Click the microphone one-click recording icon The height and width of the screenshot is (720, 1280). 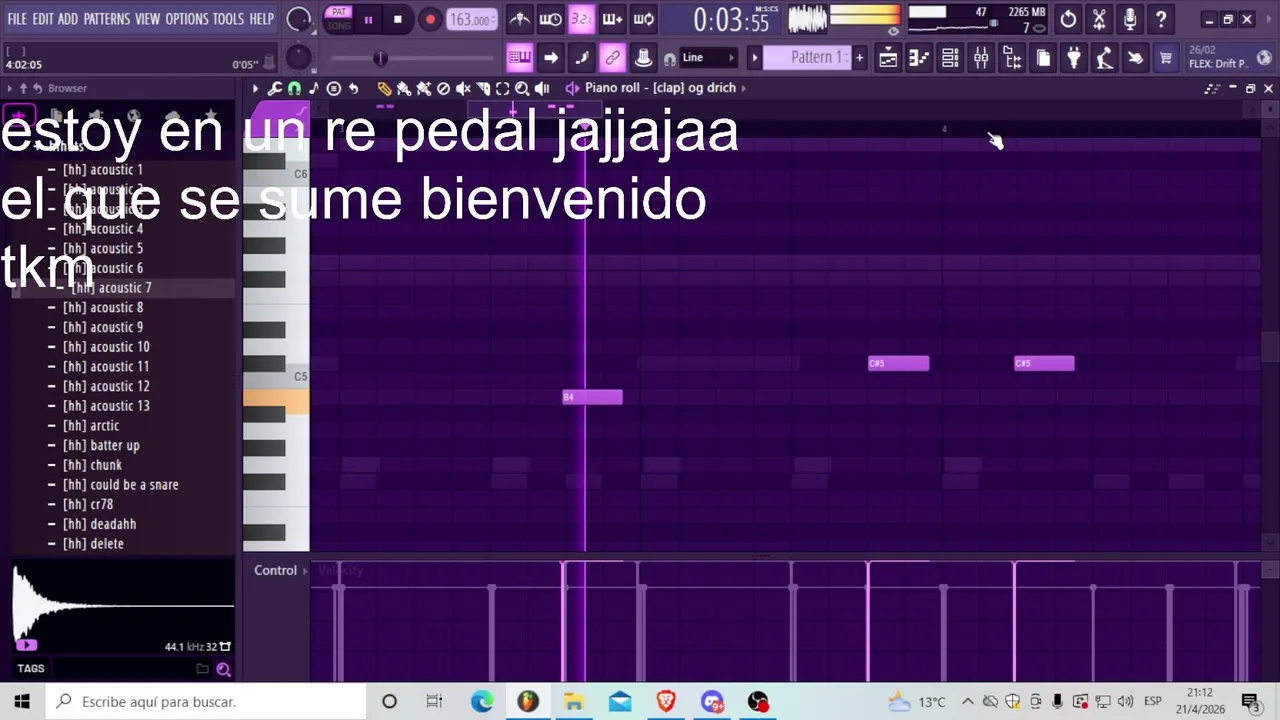1130,19
